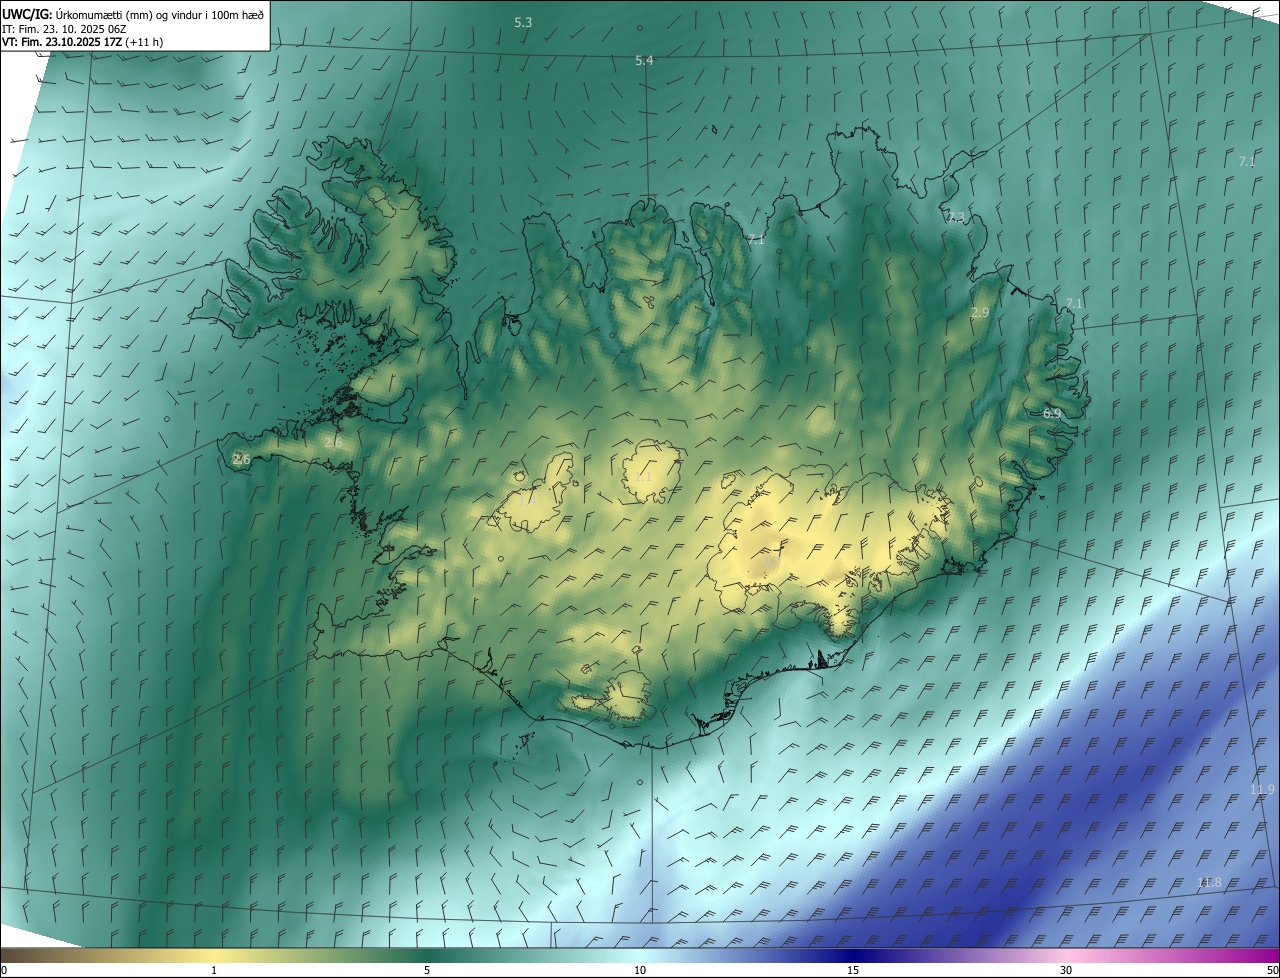Click the '0' tick label on the colorbar
This screenshot has width=1280, height=978.
coord(4,970)
